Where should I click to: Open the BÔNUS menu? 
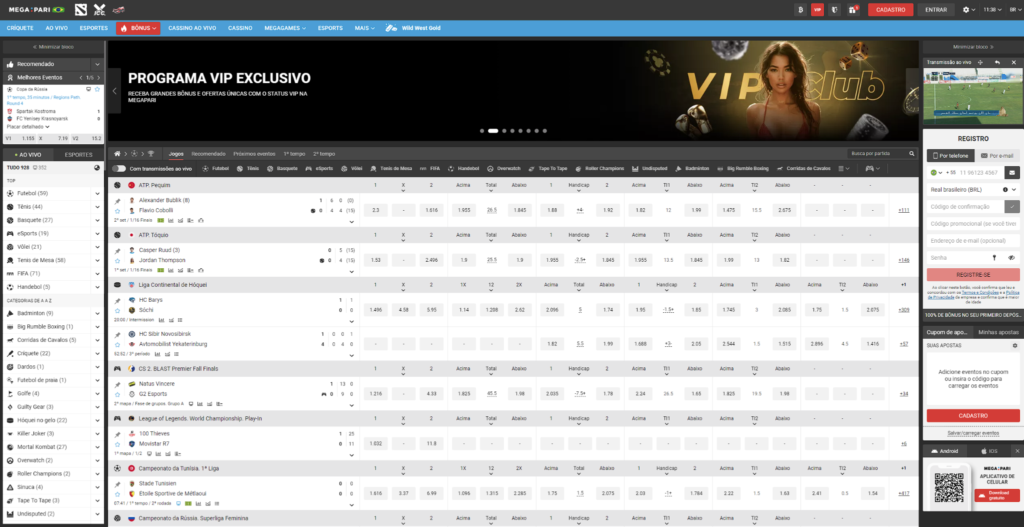pos(138,28)
